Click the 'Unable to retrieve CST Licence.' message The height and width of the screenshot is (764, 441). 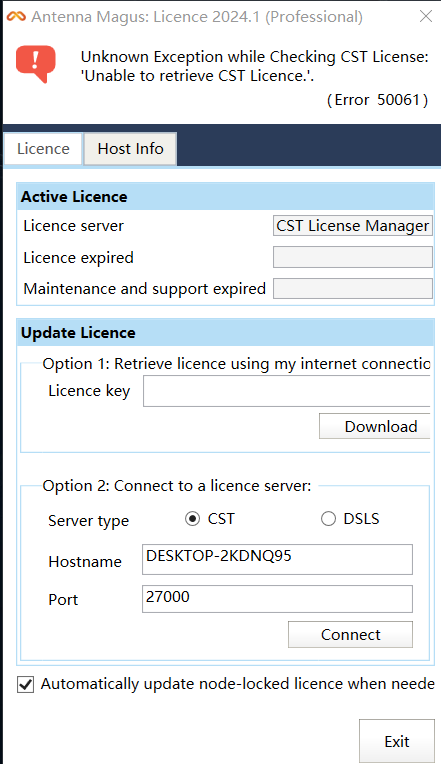tap(197, 76)
